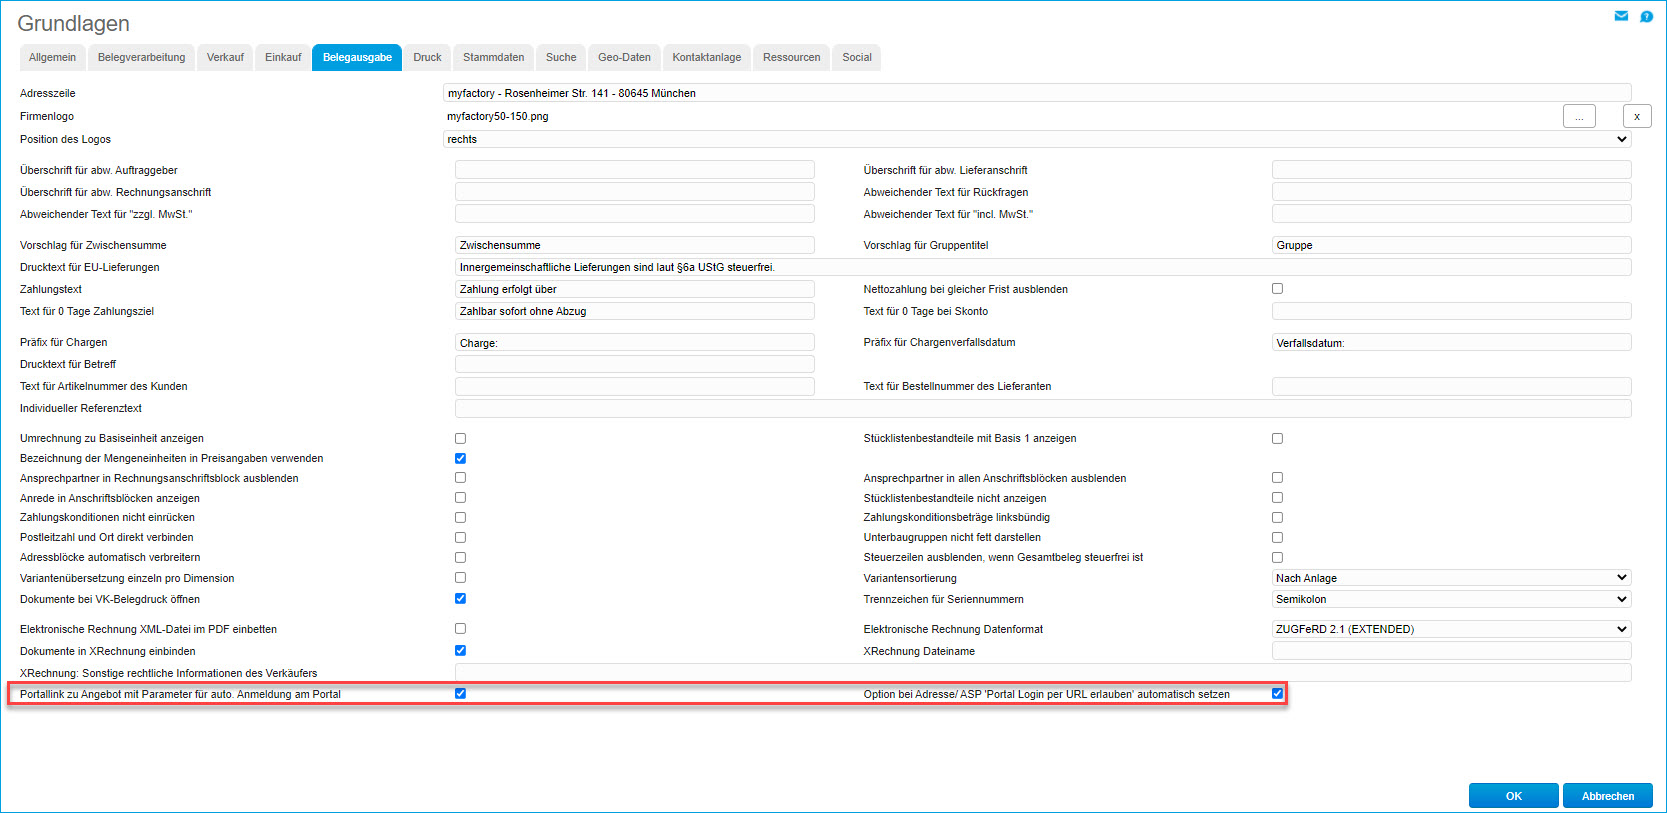This screenshot has height=813, width=1667.
Task: Browse for Firmenlogo file with '...' button
Action: (1579, 117)
